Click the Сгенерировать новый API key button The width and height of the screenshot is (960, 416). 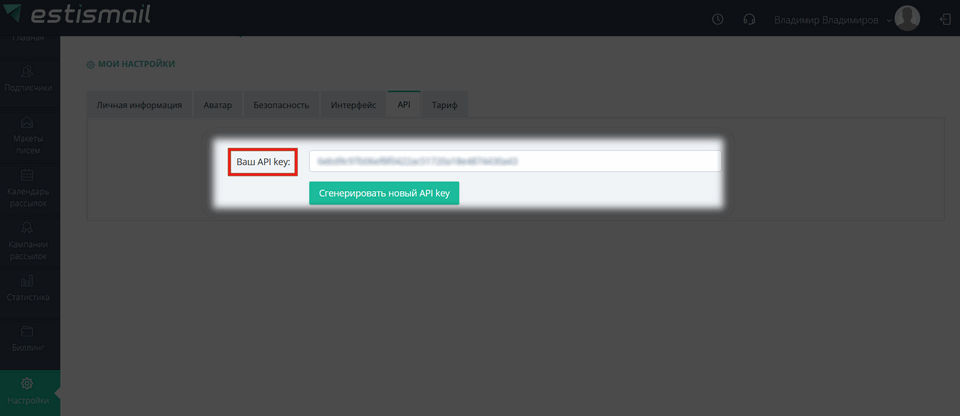click(x=384, y=193)
